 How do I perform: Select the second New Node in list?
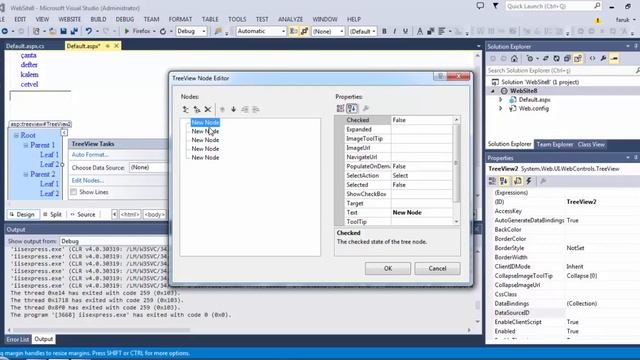[205, 131]
